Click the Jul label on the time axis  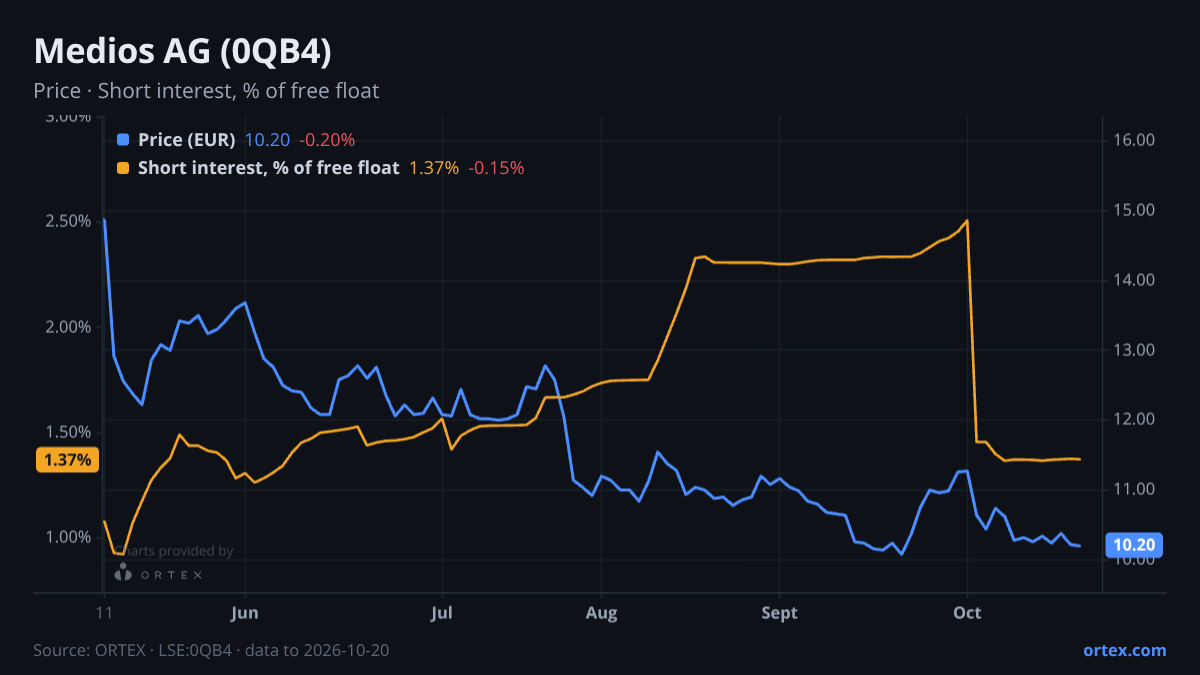coord(441,613)
